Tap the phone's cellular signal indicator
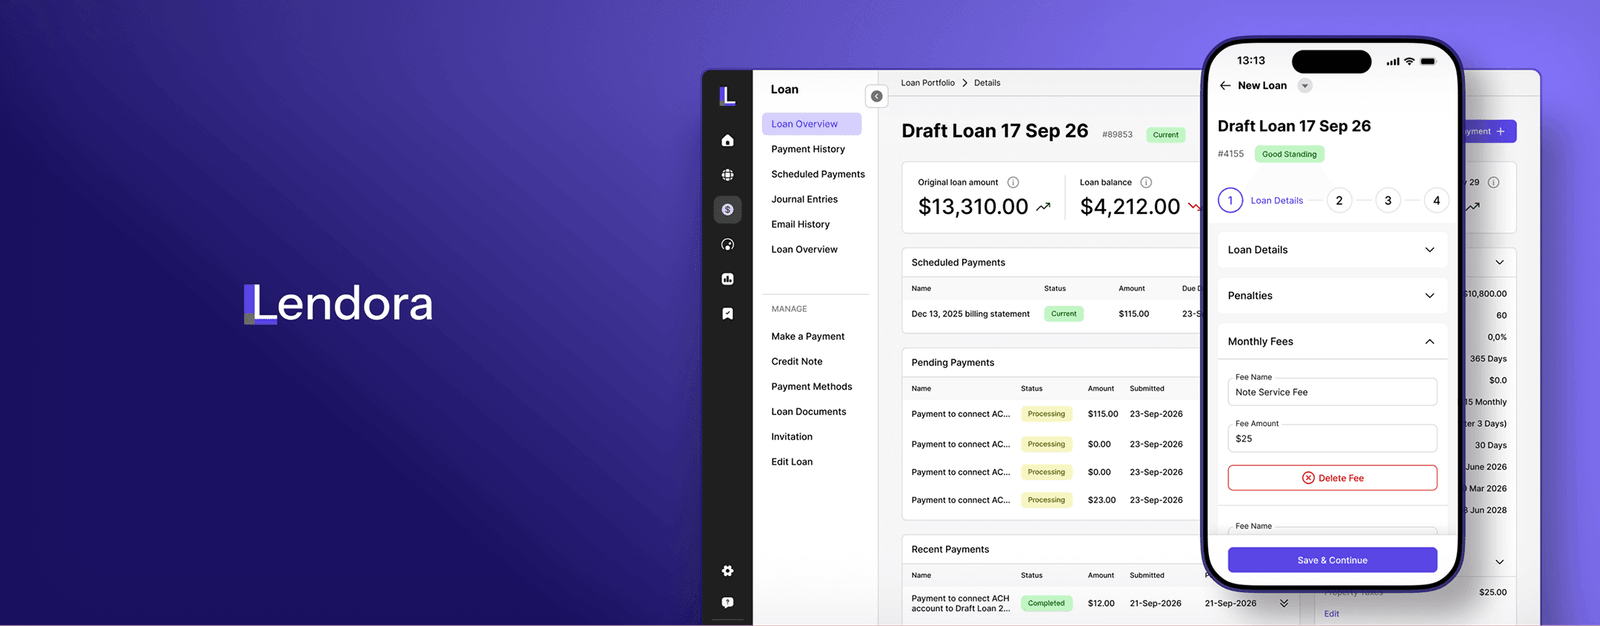 pyautogui.click(x=1393, y=61)
